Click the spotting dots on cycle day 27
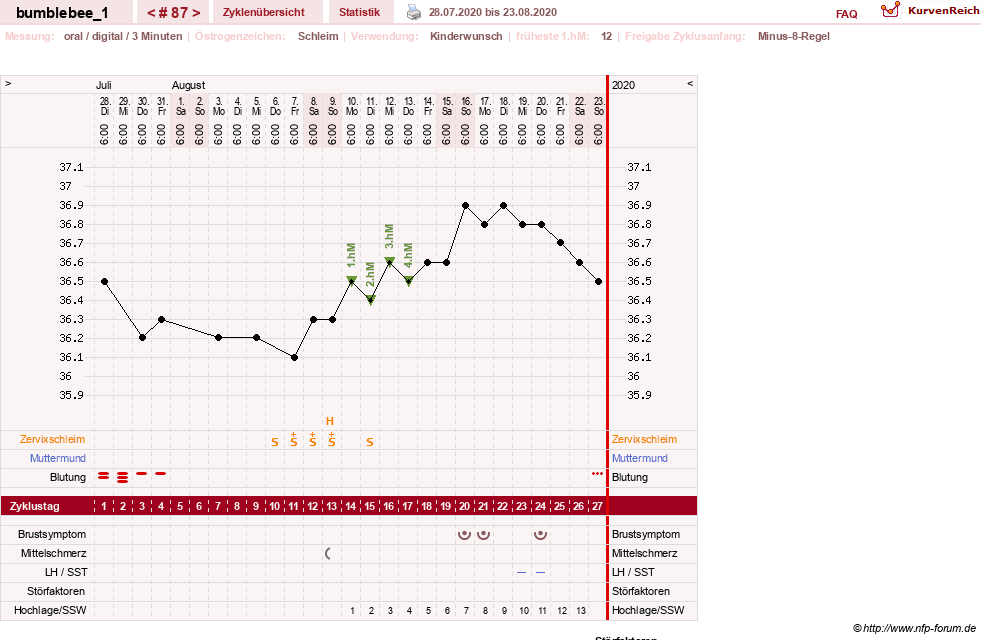 (x=597, y=474)
